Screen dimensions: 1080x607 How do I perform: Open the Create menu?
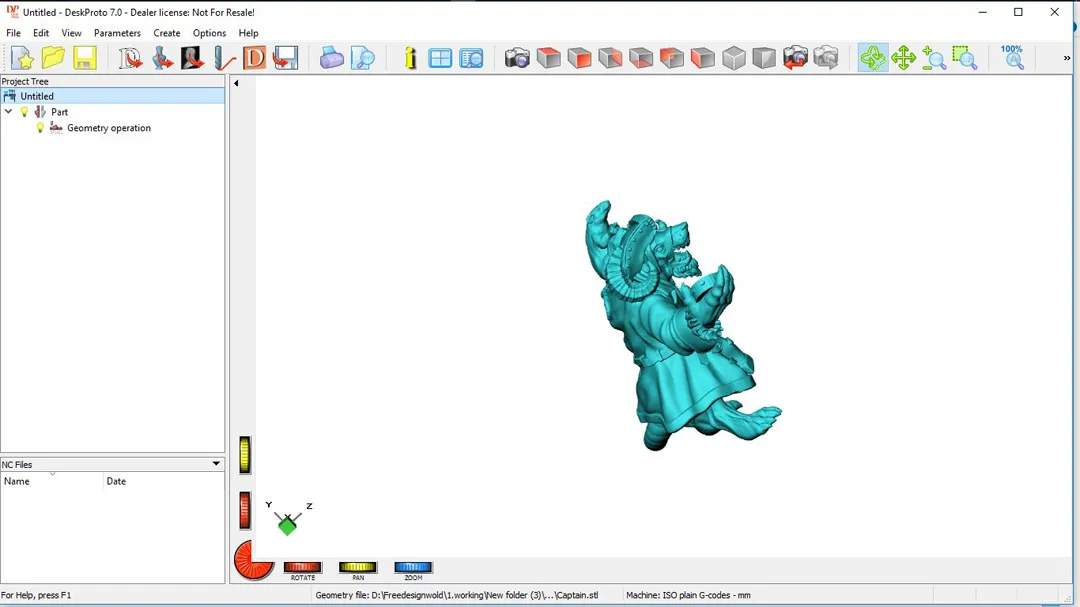pyautogui.click(x=167, y=33)
